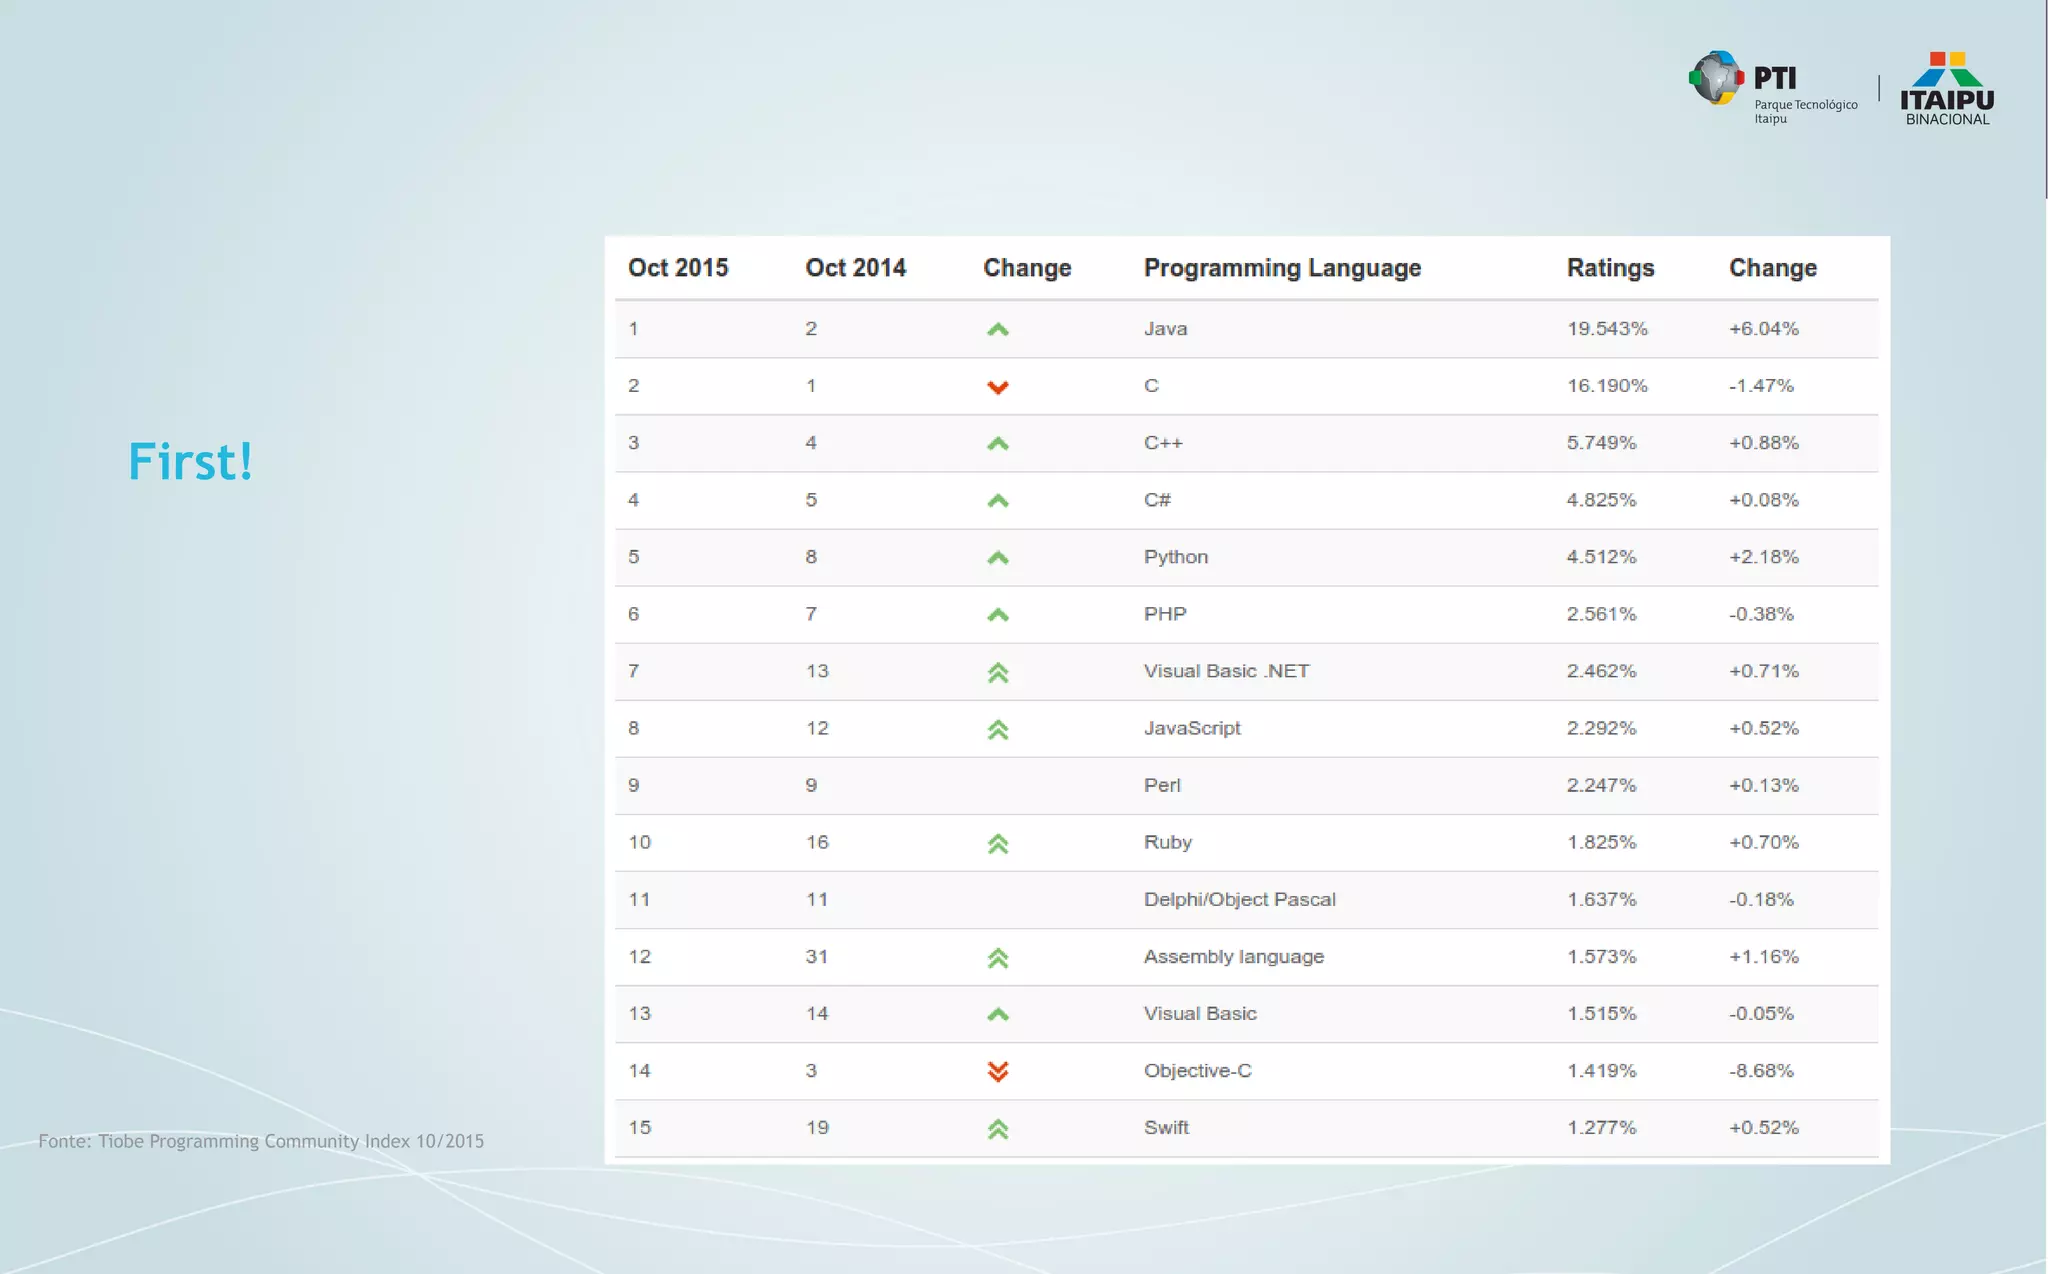The image size is (2048, 1274).
Task: Select the Java language cell
Action: 1165,329
